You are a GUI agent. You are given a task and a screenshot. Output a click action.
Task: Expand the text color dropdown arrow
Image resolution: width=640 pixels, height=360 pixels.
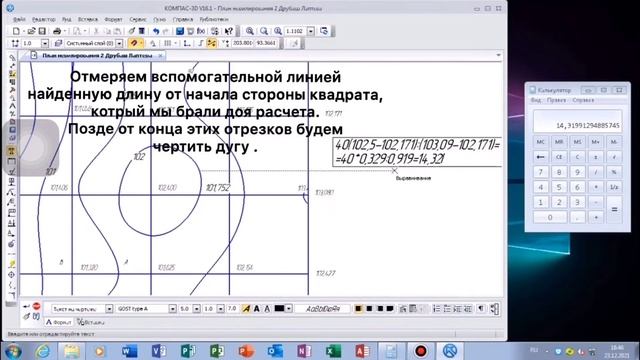click(x=289, y=309)
